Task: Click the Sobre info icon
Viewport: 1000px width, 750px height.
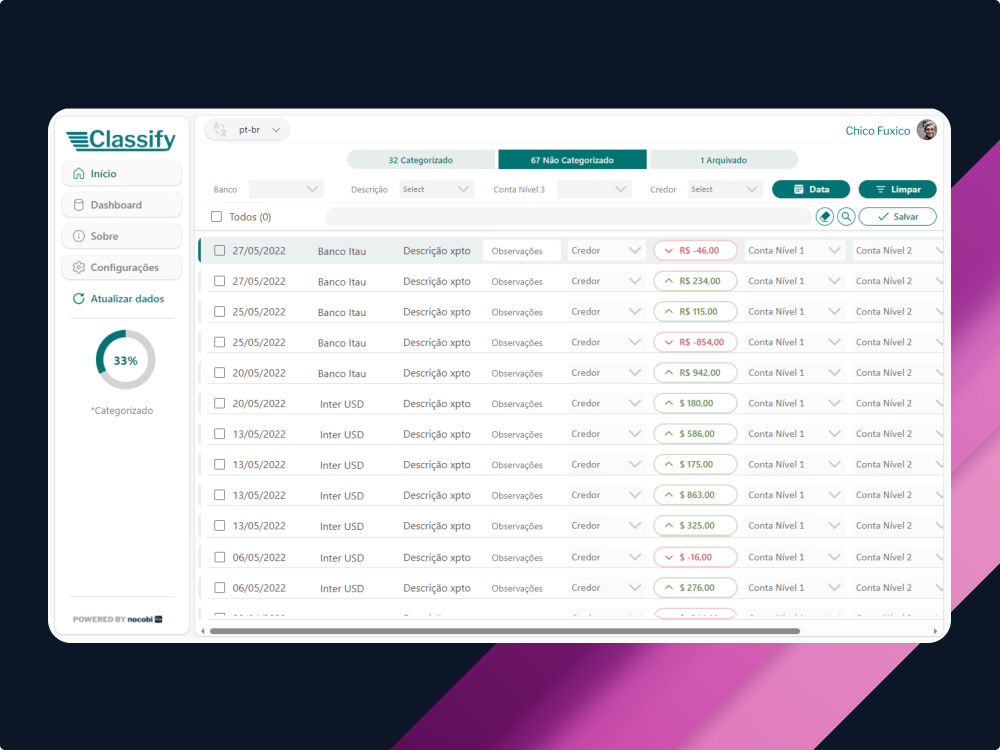Action: click(x=78, y=236)
